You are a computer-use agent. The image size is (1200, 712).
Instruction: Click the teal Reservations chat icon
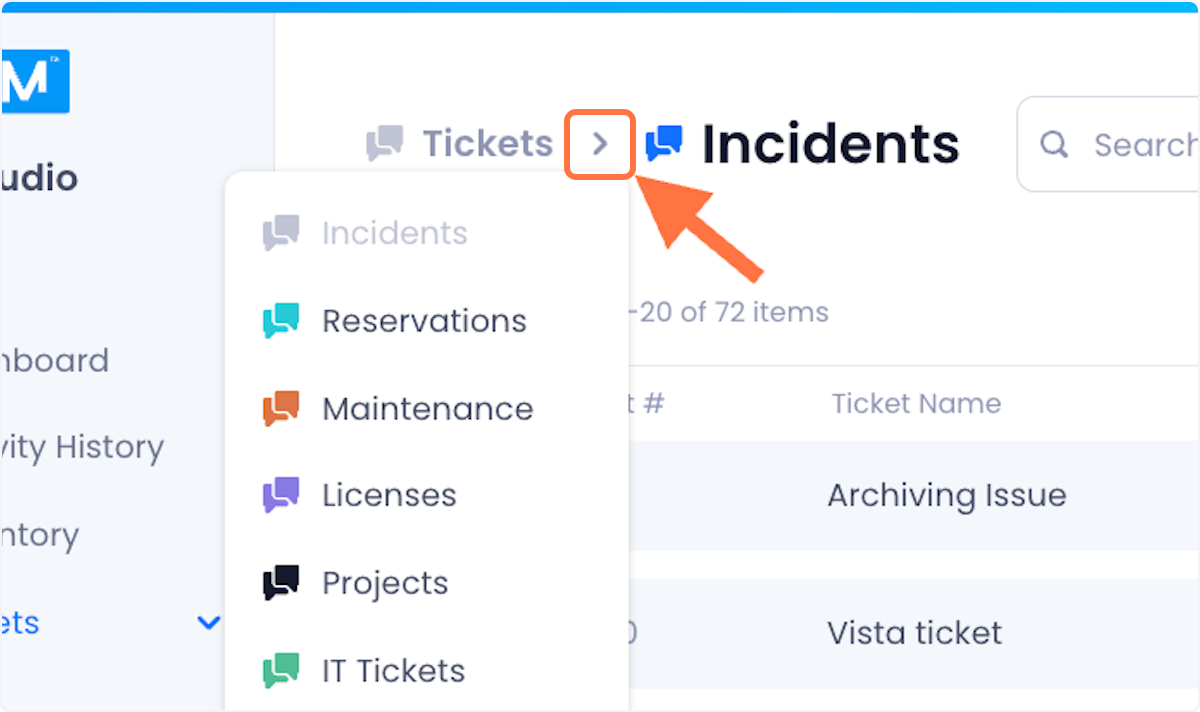[281, 321]
